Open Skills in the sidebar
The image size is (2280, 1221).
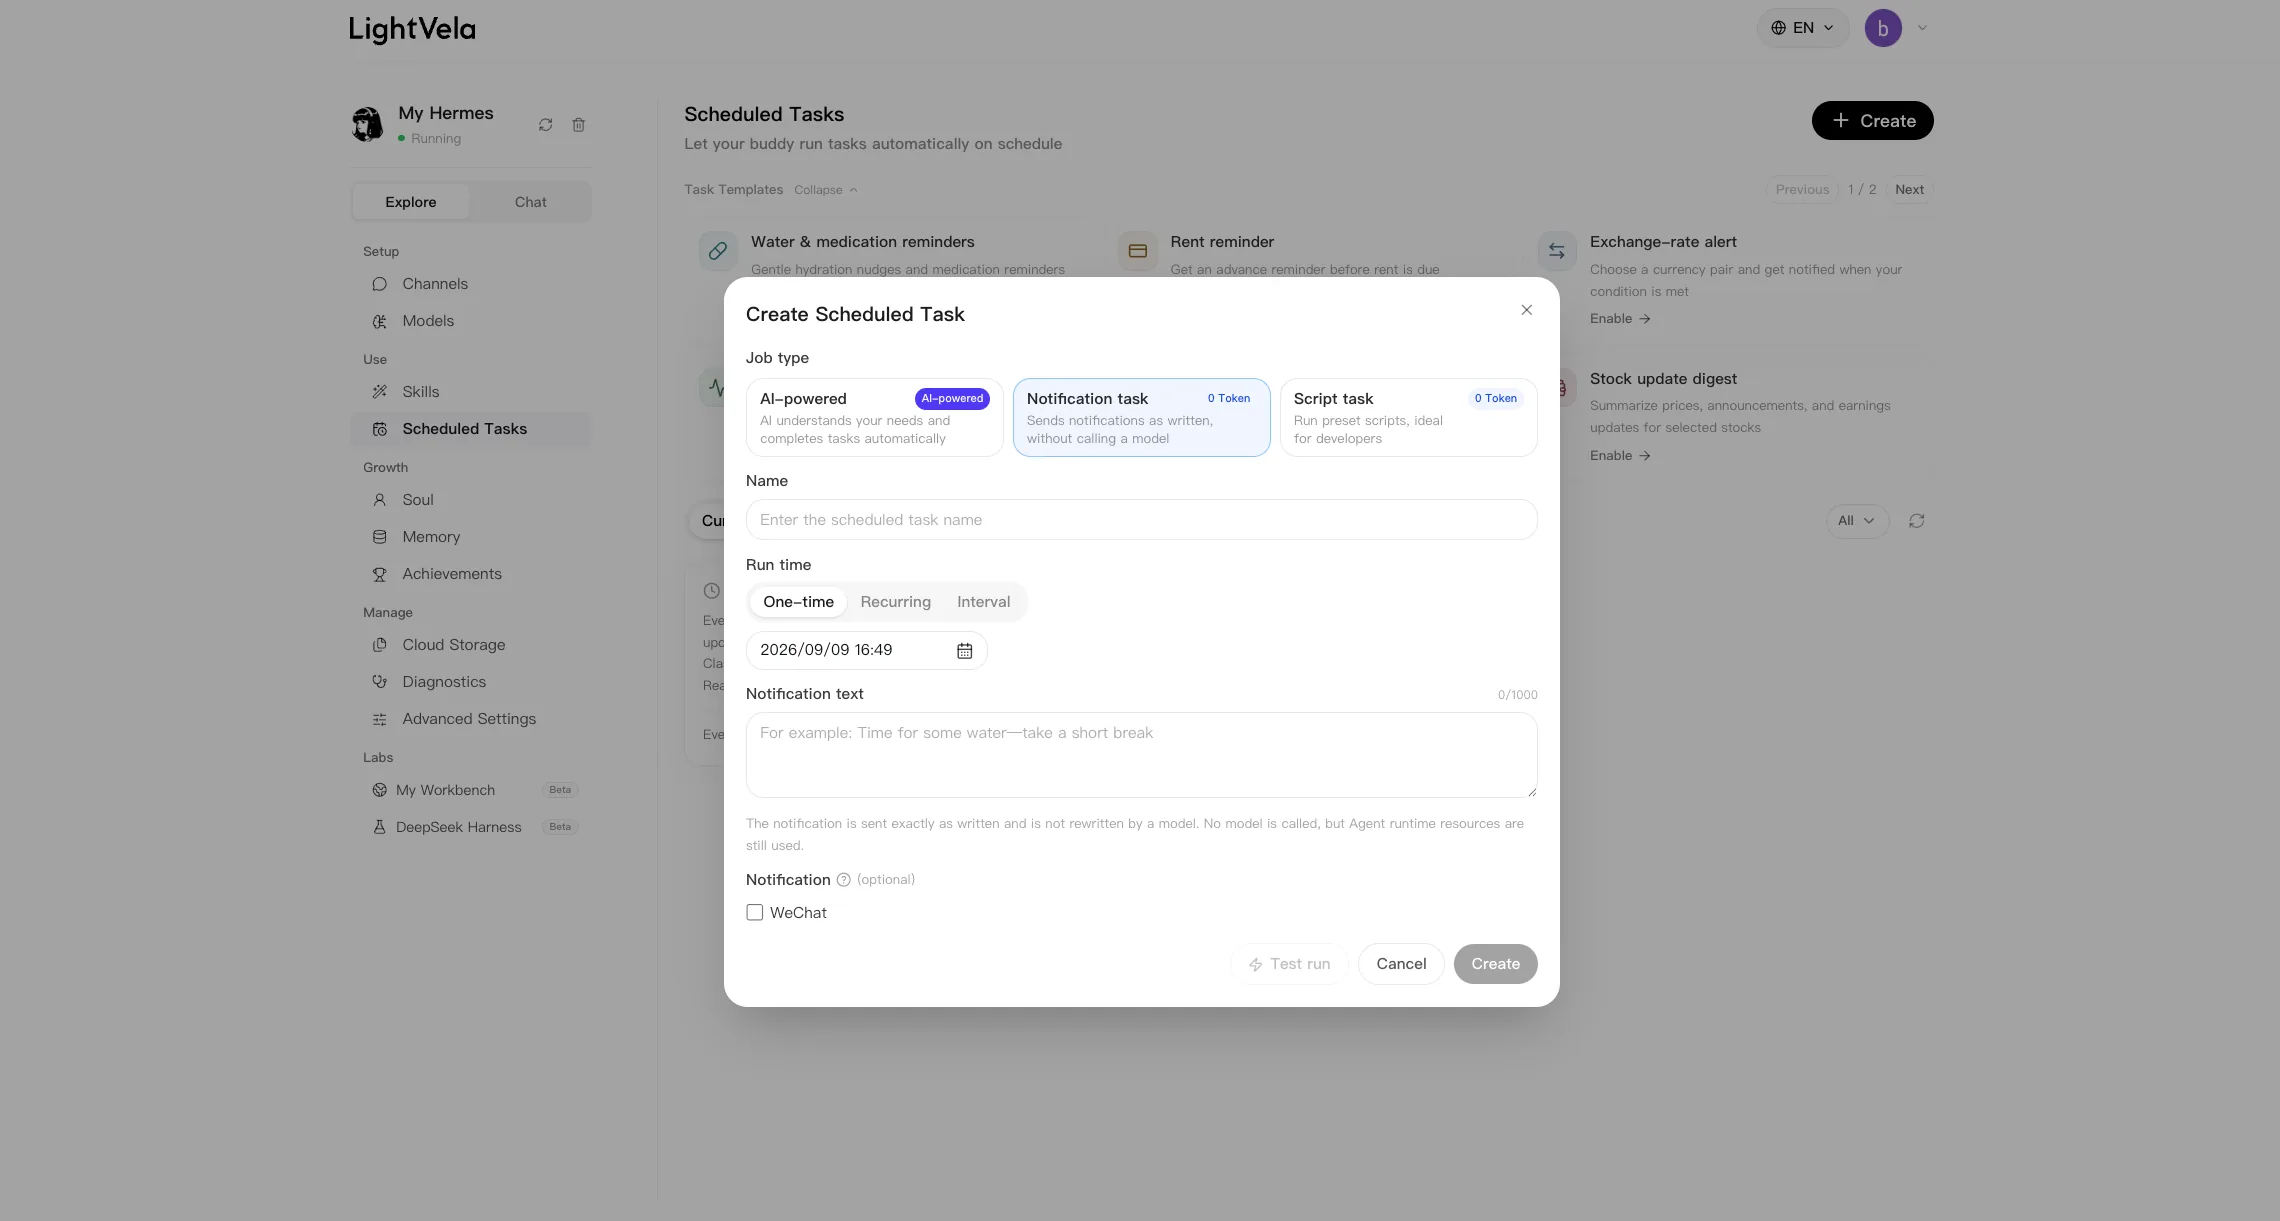[x=471, y=392]
